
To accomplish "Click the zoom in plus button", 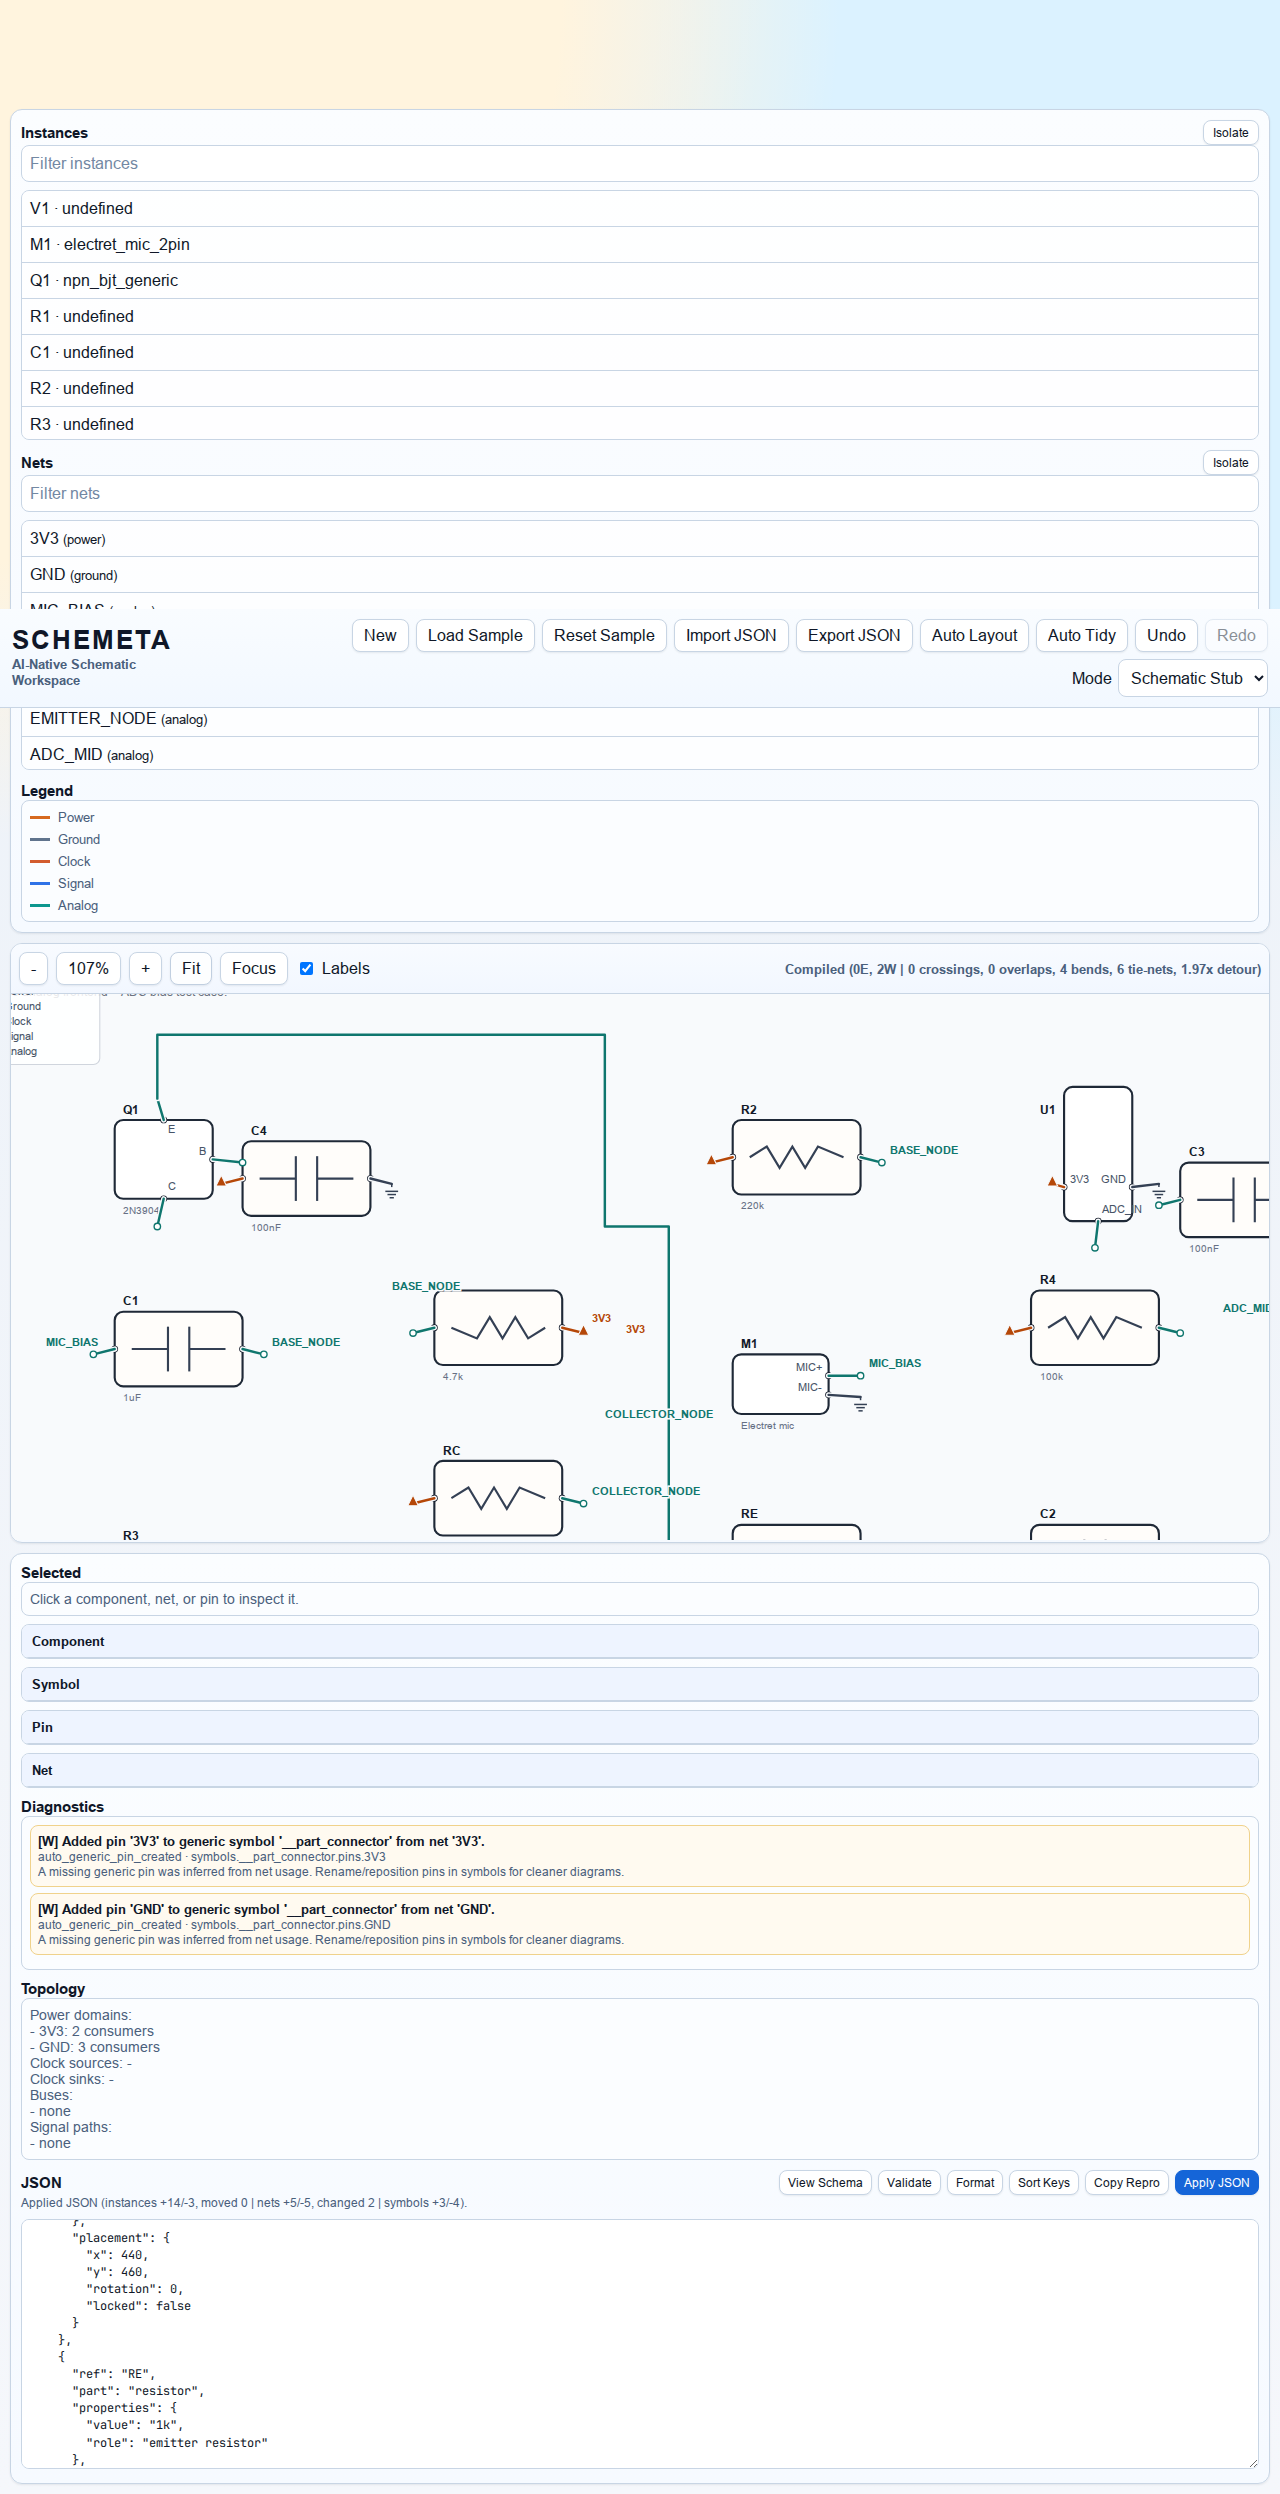I will pyautogui.click(x=145, y=968).
